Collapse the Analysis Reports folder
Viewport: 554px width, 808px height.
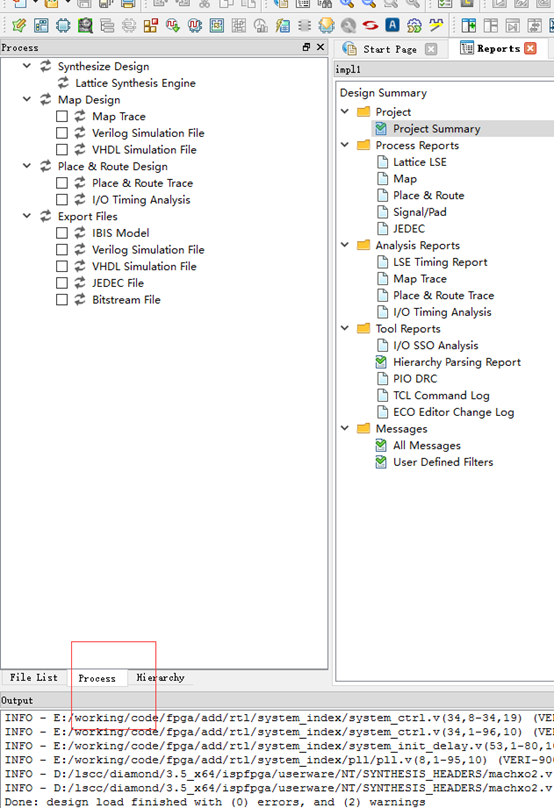click(345, 245)
